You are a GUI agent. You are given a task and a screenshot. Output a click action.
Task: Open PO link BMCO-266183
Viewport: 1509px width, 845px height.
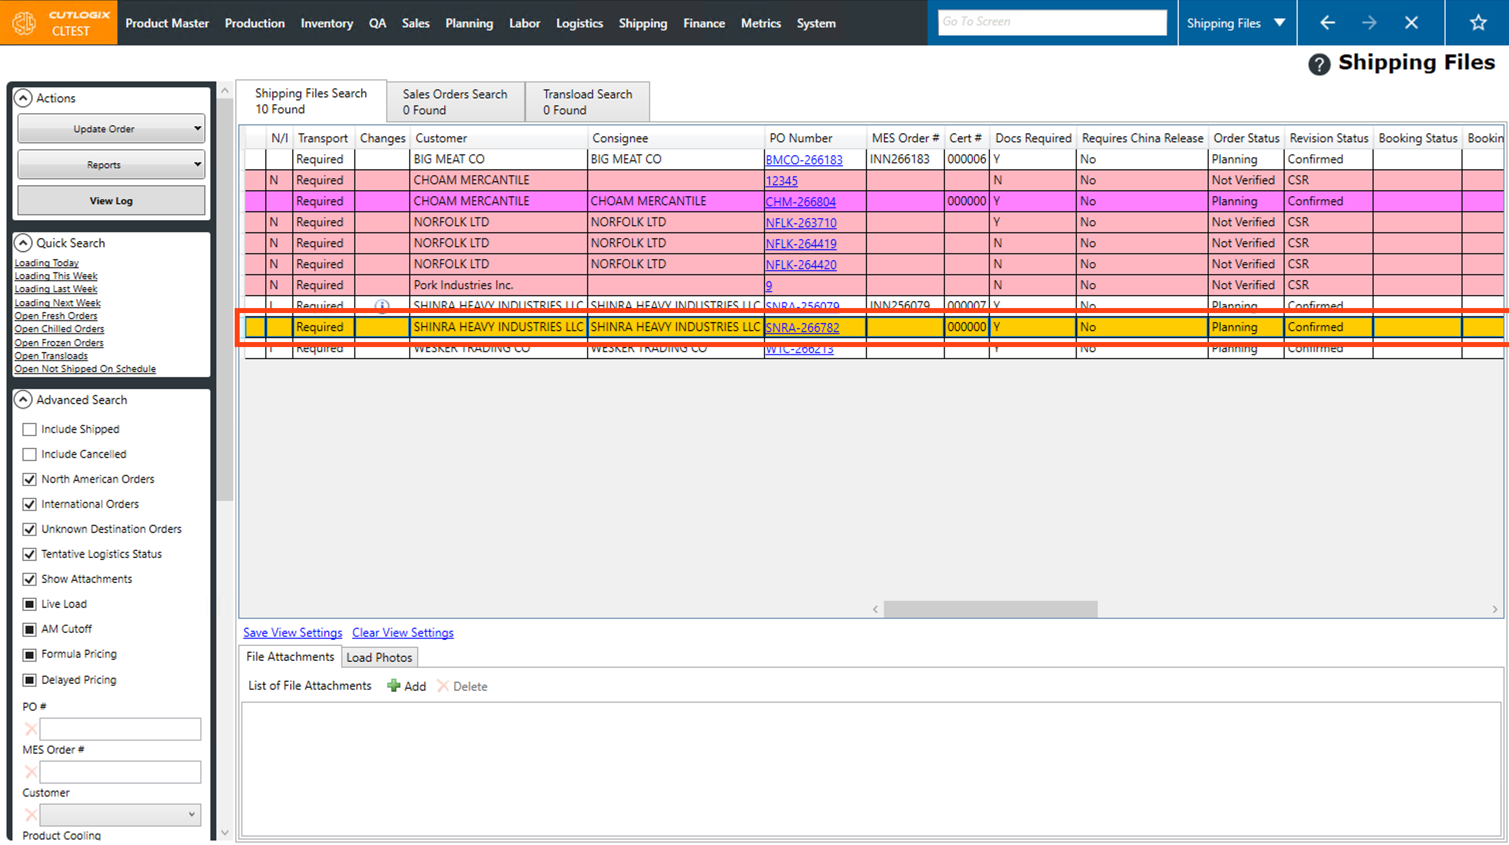pyautogui.click(x=803, y=160)
